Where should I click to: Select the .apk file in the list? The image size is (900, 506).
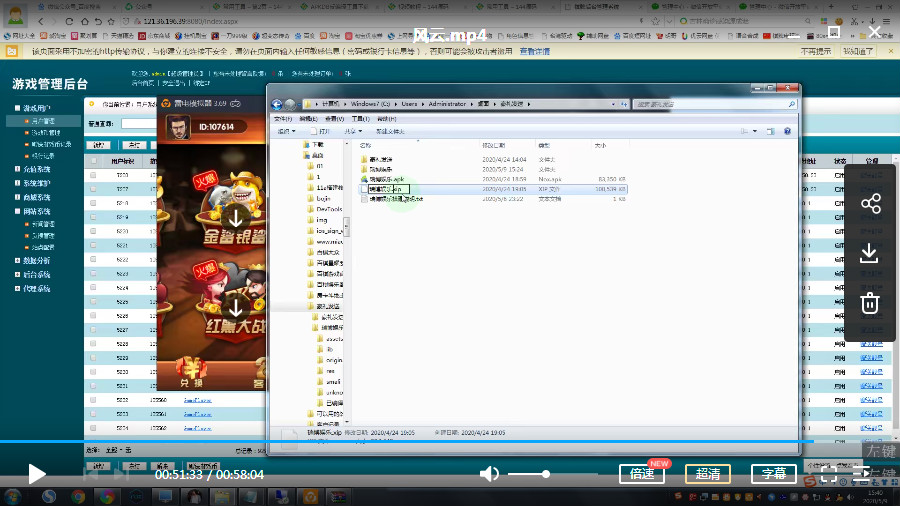point(386,179)
